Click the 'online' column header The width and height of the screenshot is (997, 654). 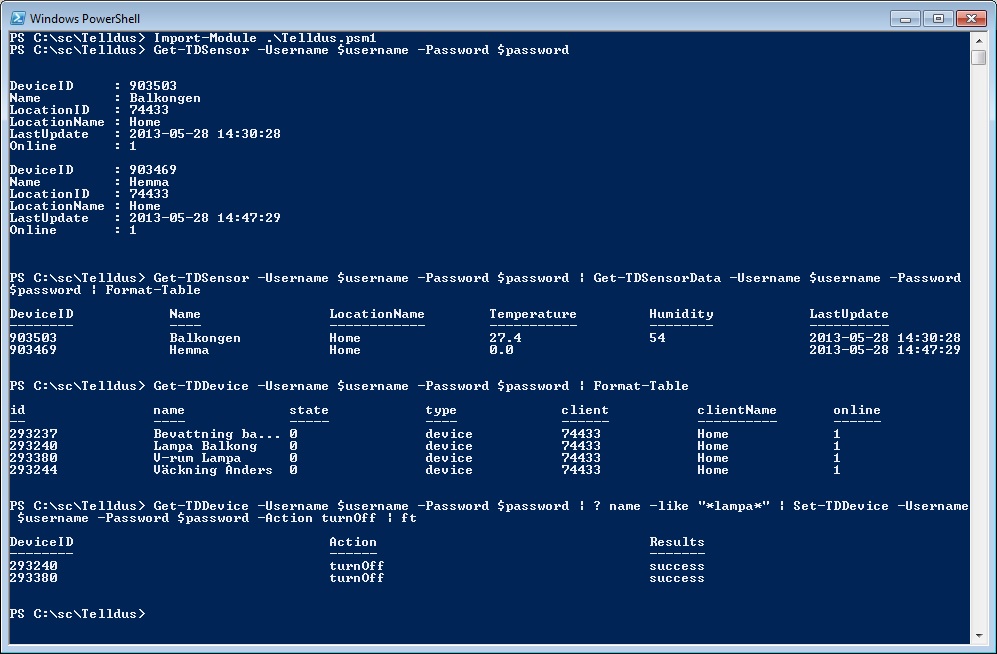857,411
